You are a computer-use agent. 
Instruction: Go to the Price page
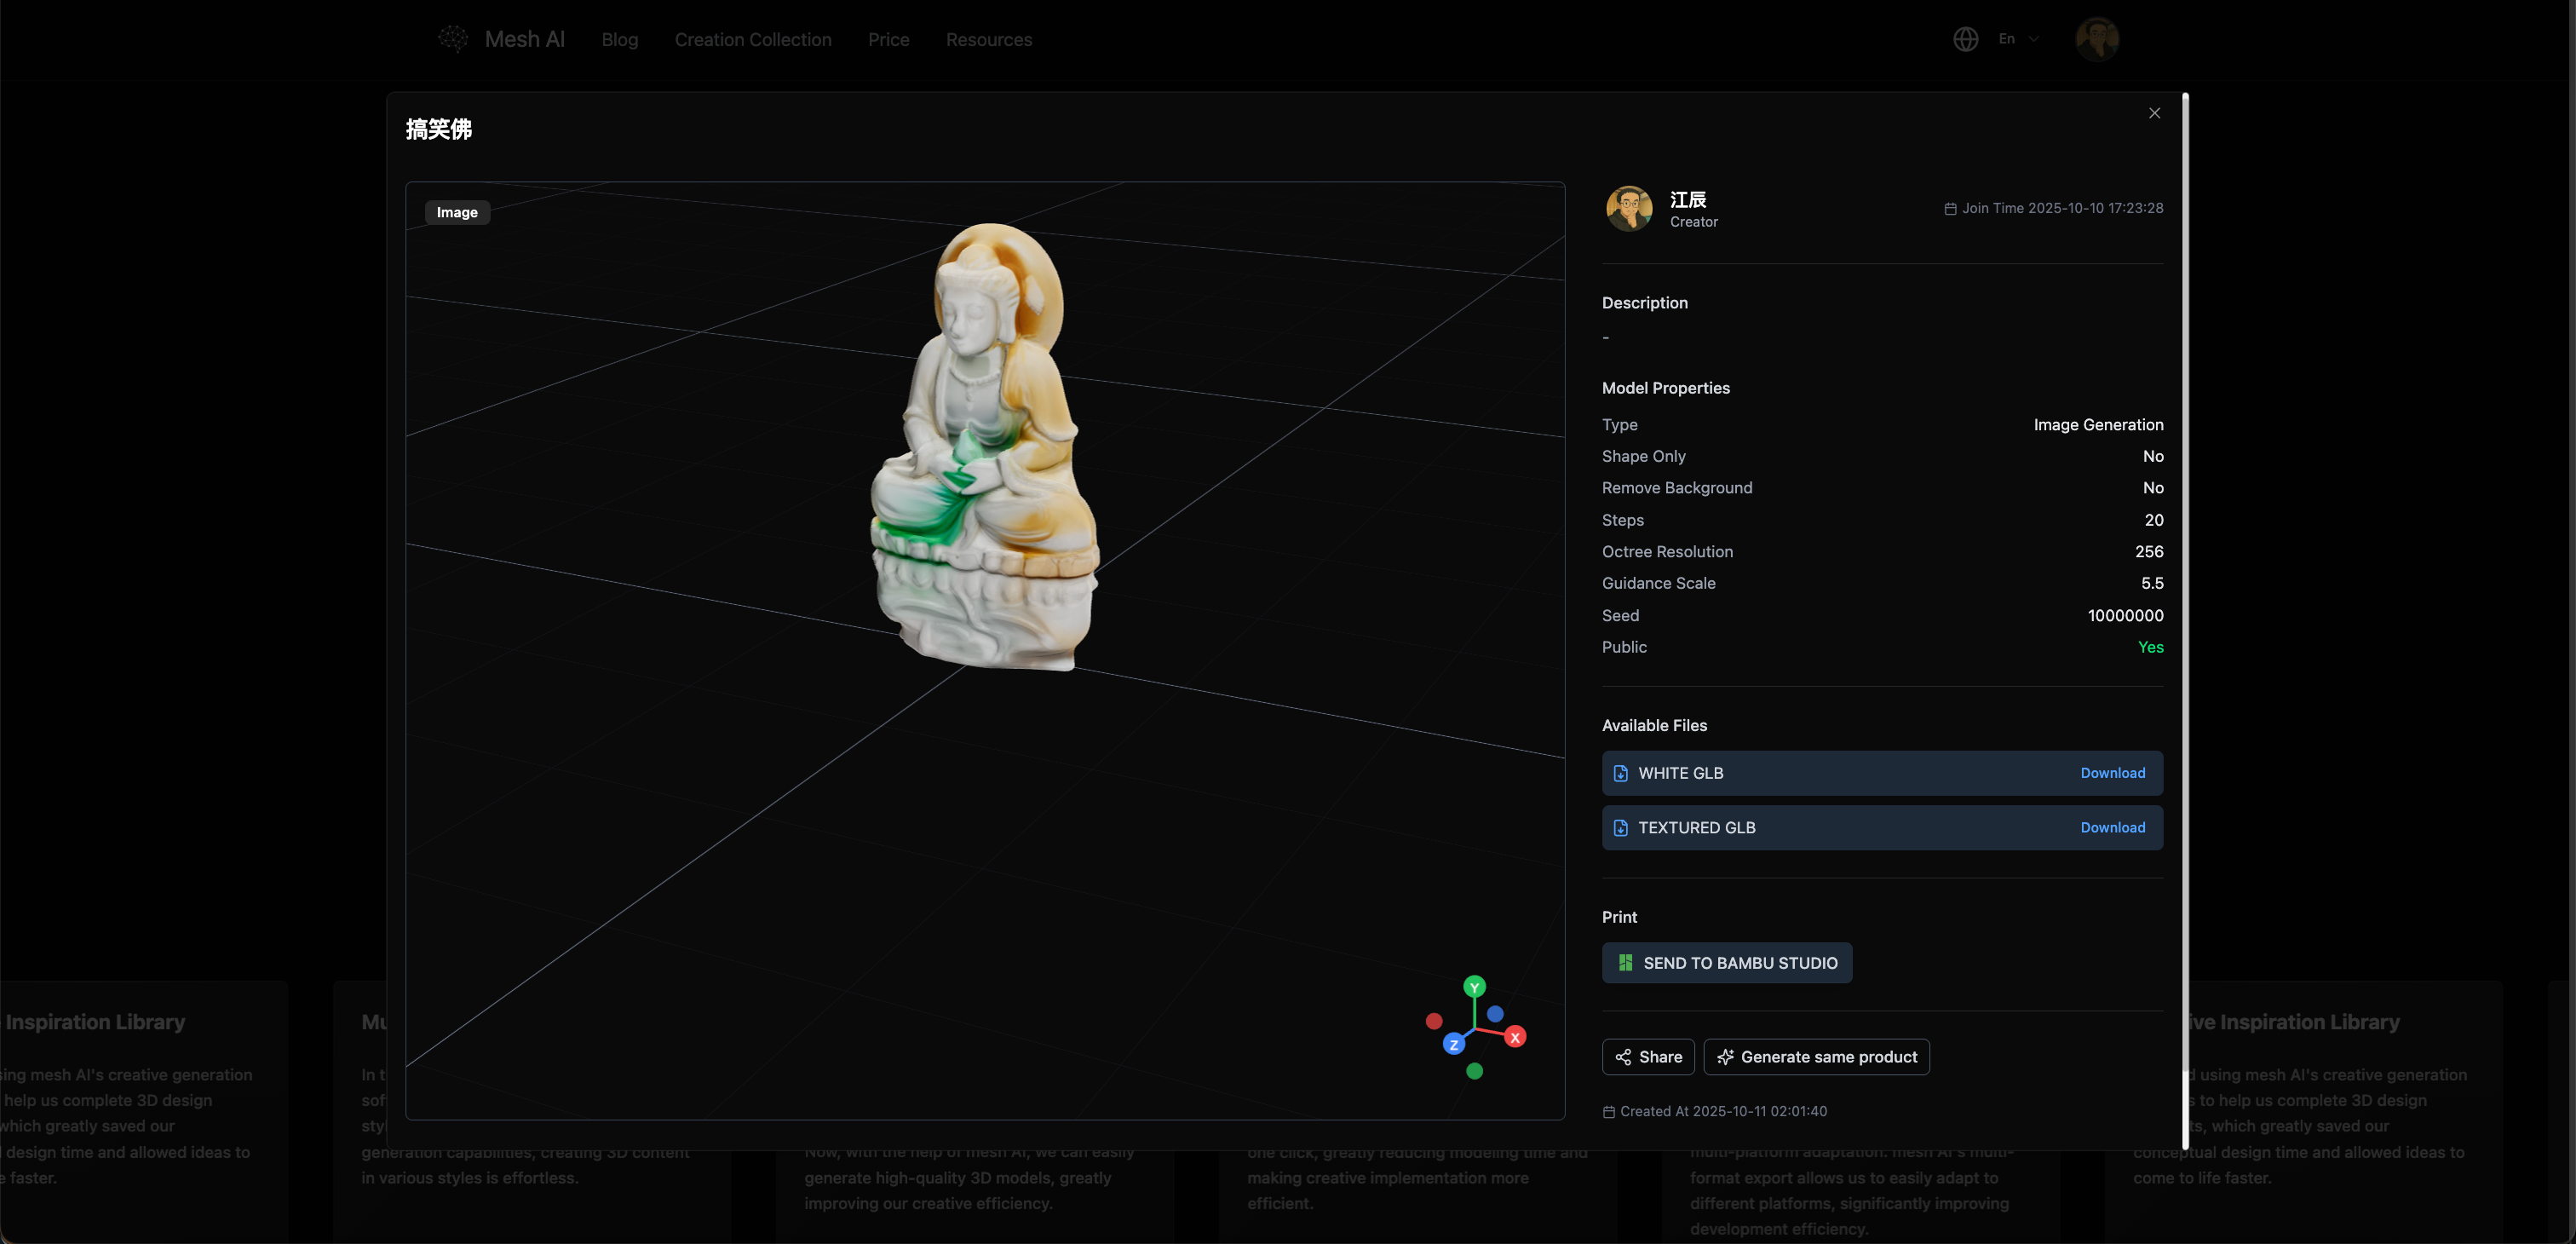pyautogui.click(x=888, y=40)
